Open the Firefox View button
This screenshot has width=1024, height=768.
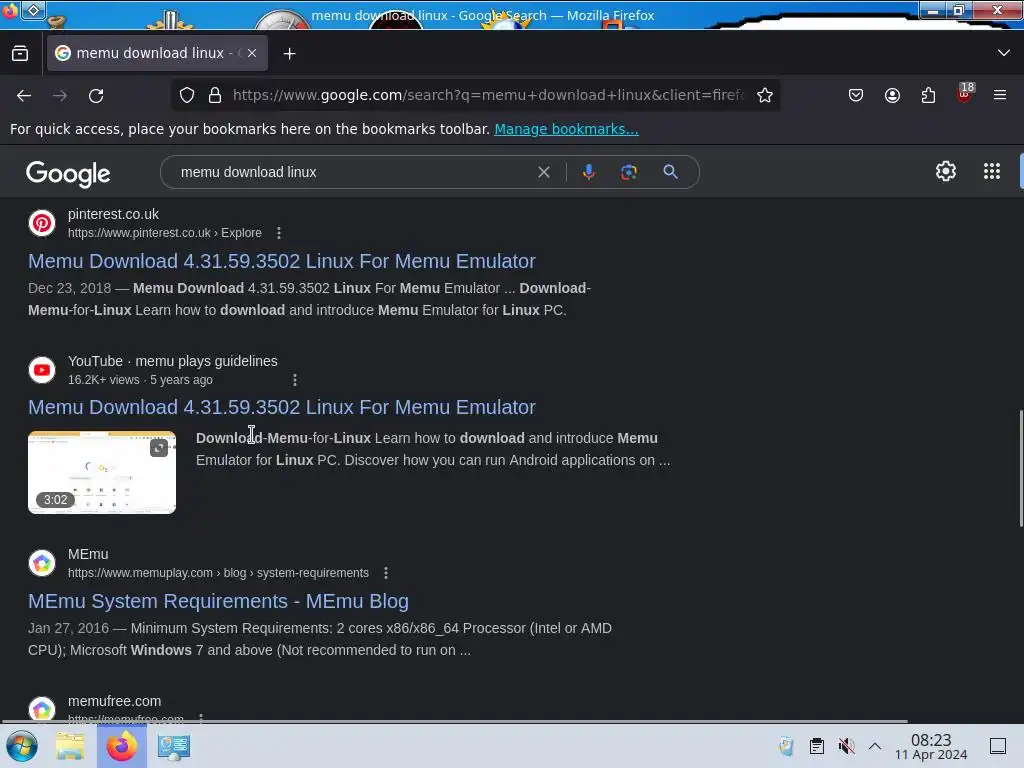pos(20,54)
